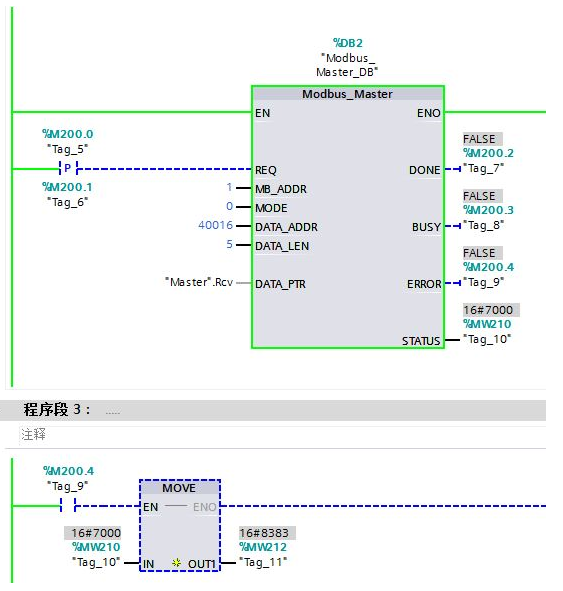The width and height of the screenshot is (563, 591).
Task: Click FALSE monitor value above %M200.4
Action: pos(482,253)
